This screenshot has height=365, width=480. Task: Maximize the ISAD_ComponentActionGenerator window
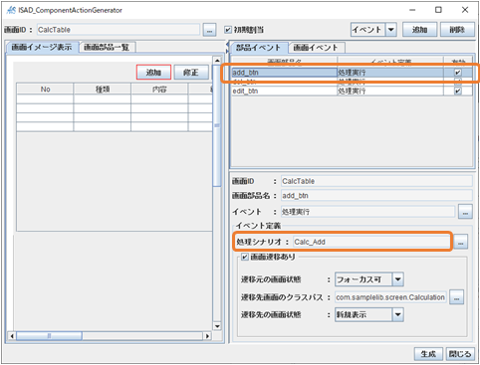coord(438,10)
